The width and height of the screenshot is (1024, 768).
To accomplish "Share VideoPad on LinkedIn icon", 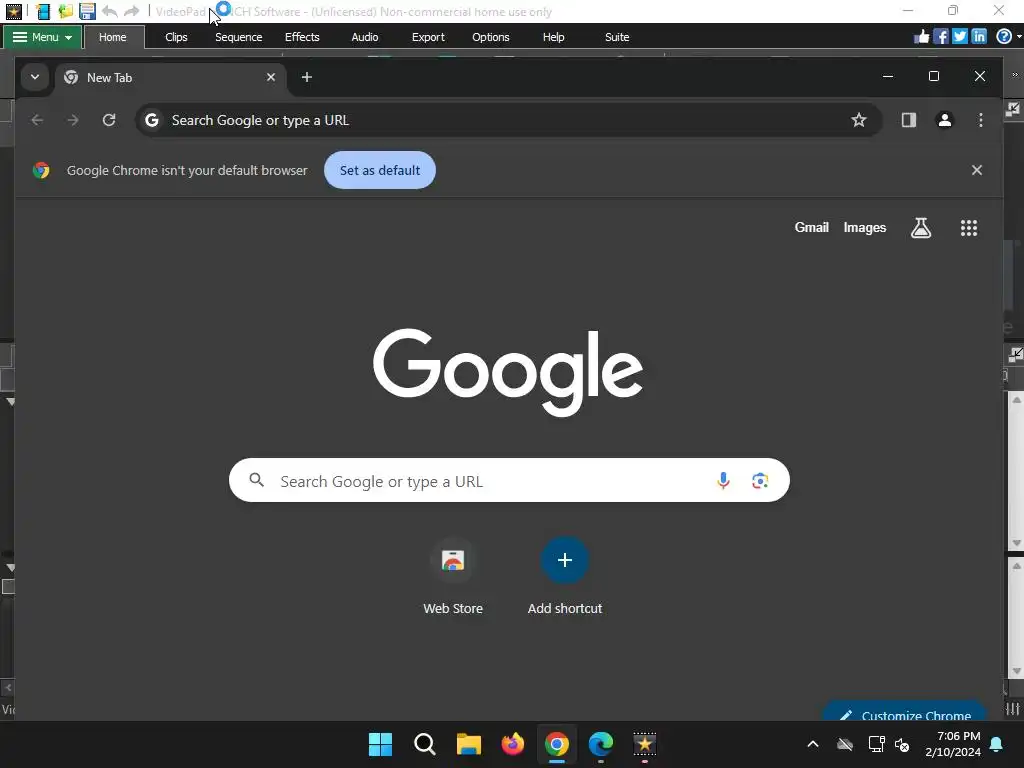I will pyautogui.click(x=978, y=37).
